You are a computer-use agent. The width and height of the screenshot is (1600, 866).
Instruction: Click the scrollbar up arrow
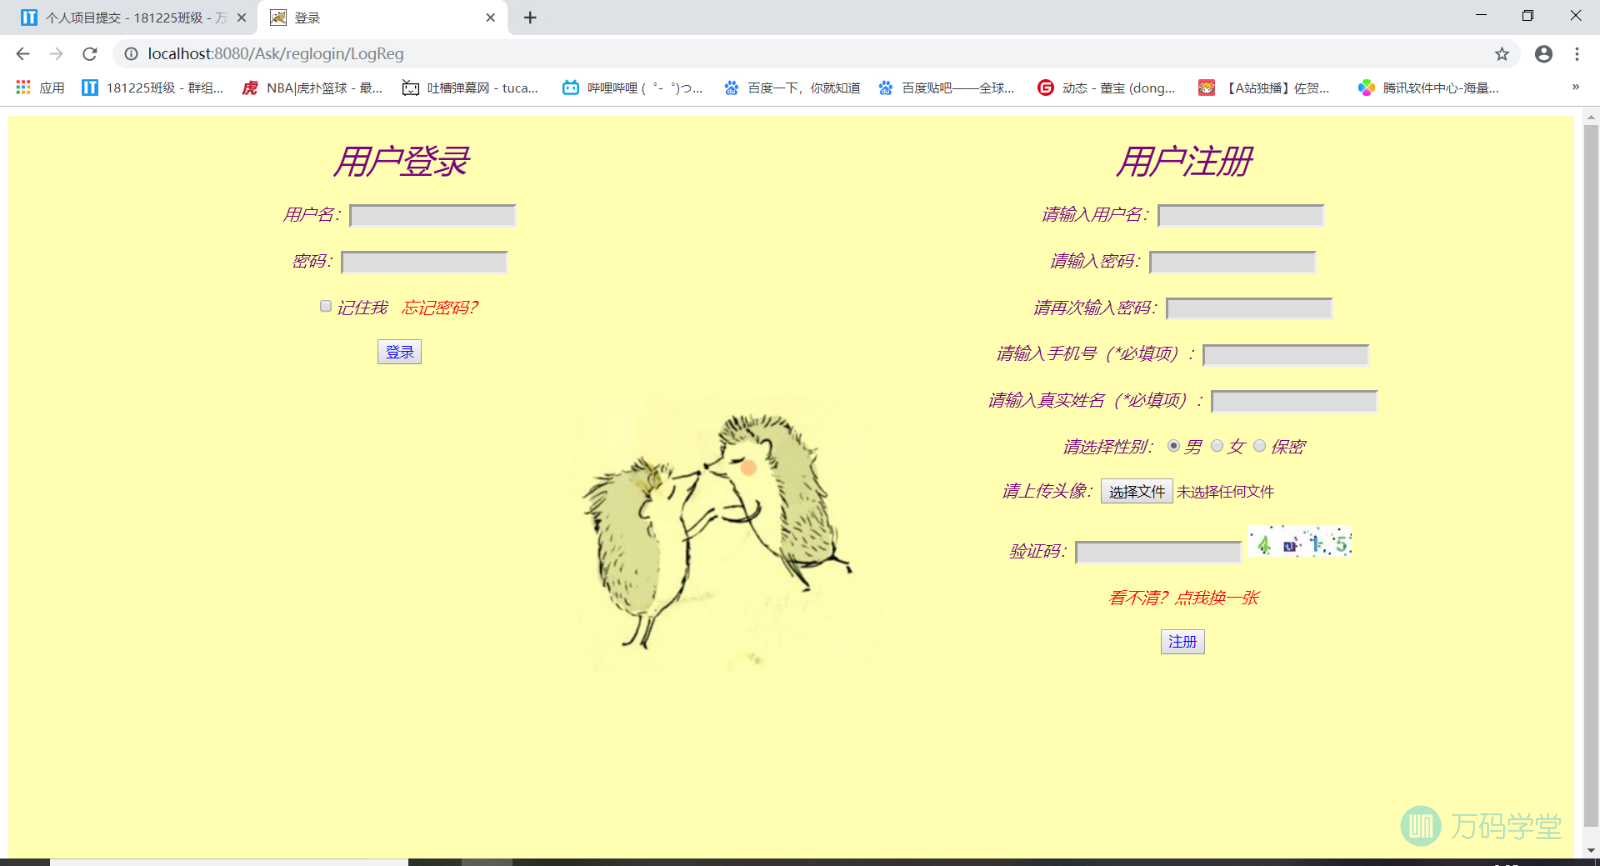[1591, 115]
